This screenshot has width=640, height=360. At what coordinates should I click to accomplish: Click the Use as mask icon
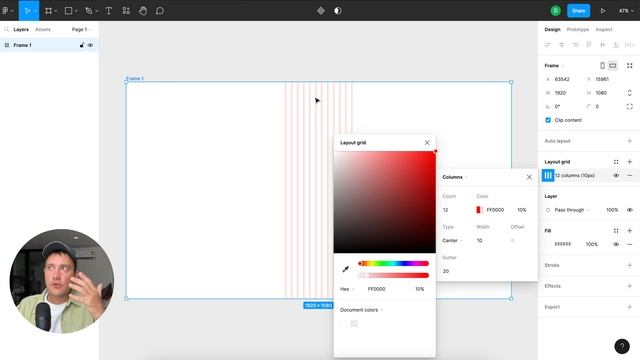[x=338, y=11]
